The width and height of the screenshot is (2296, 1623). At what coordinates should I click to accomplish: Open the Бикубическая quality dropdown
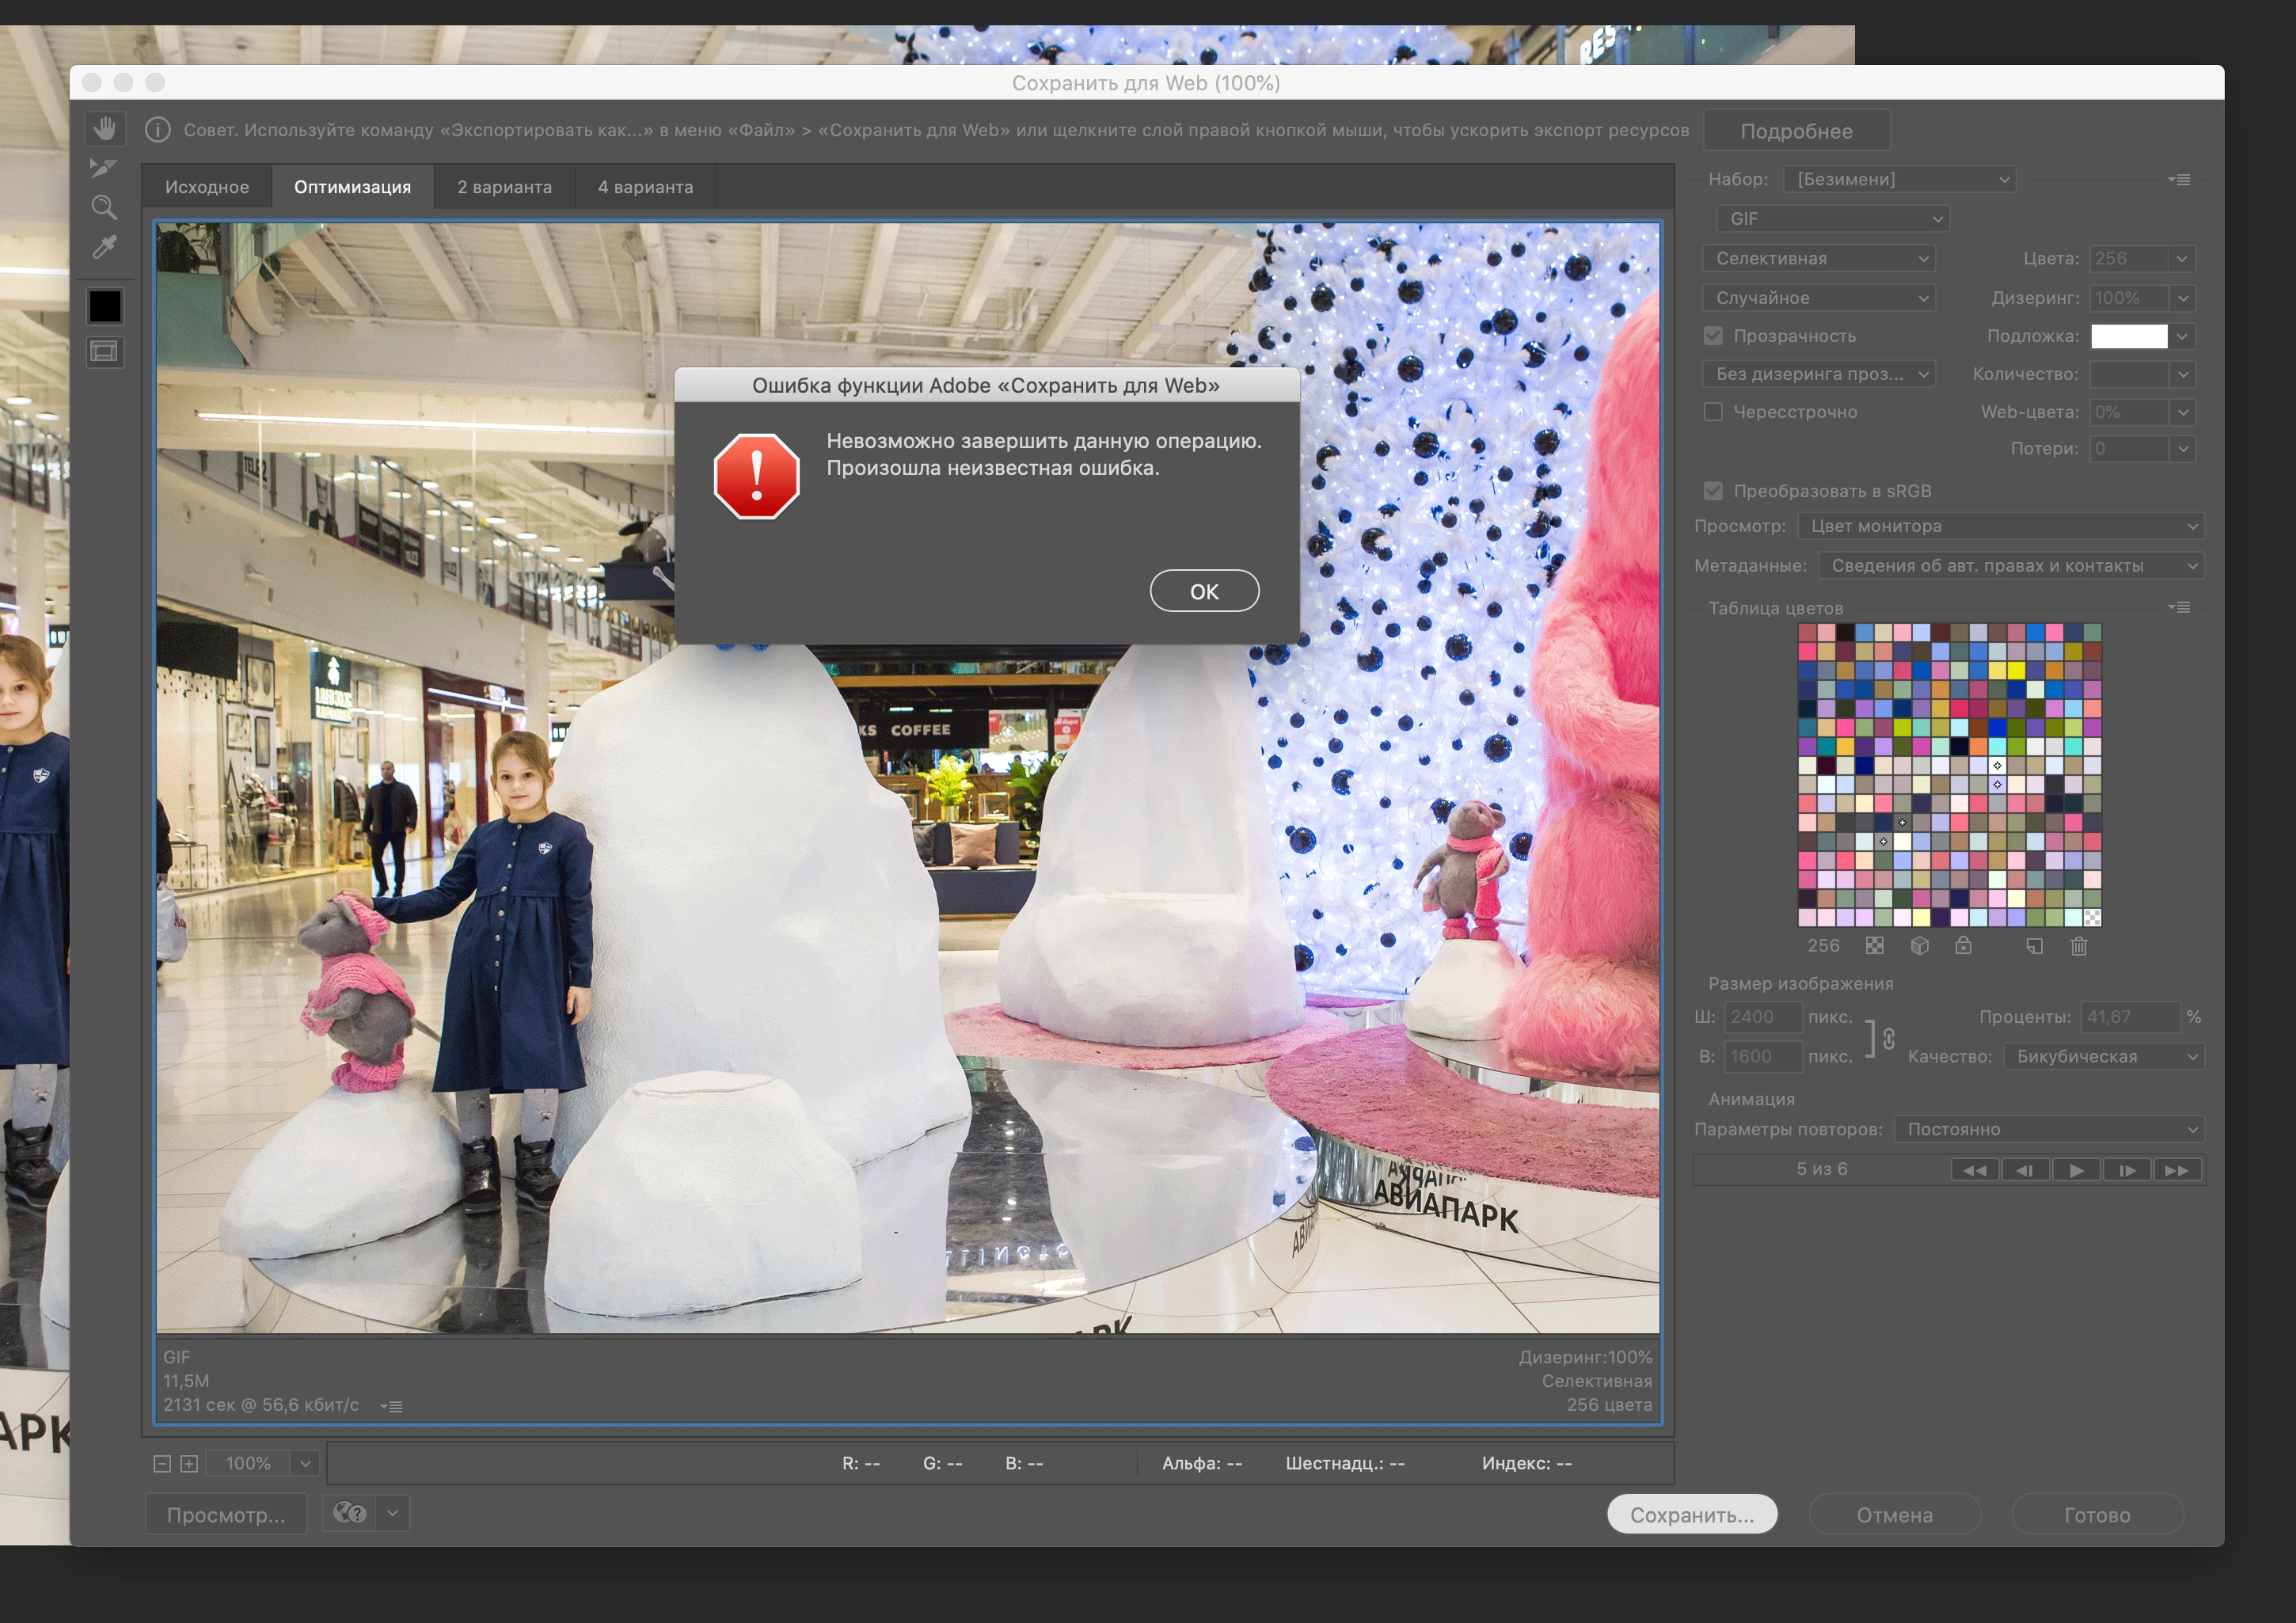[2104, 1057]
